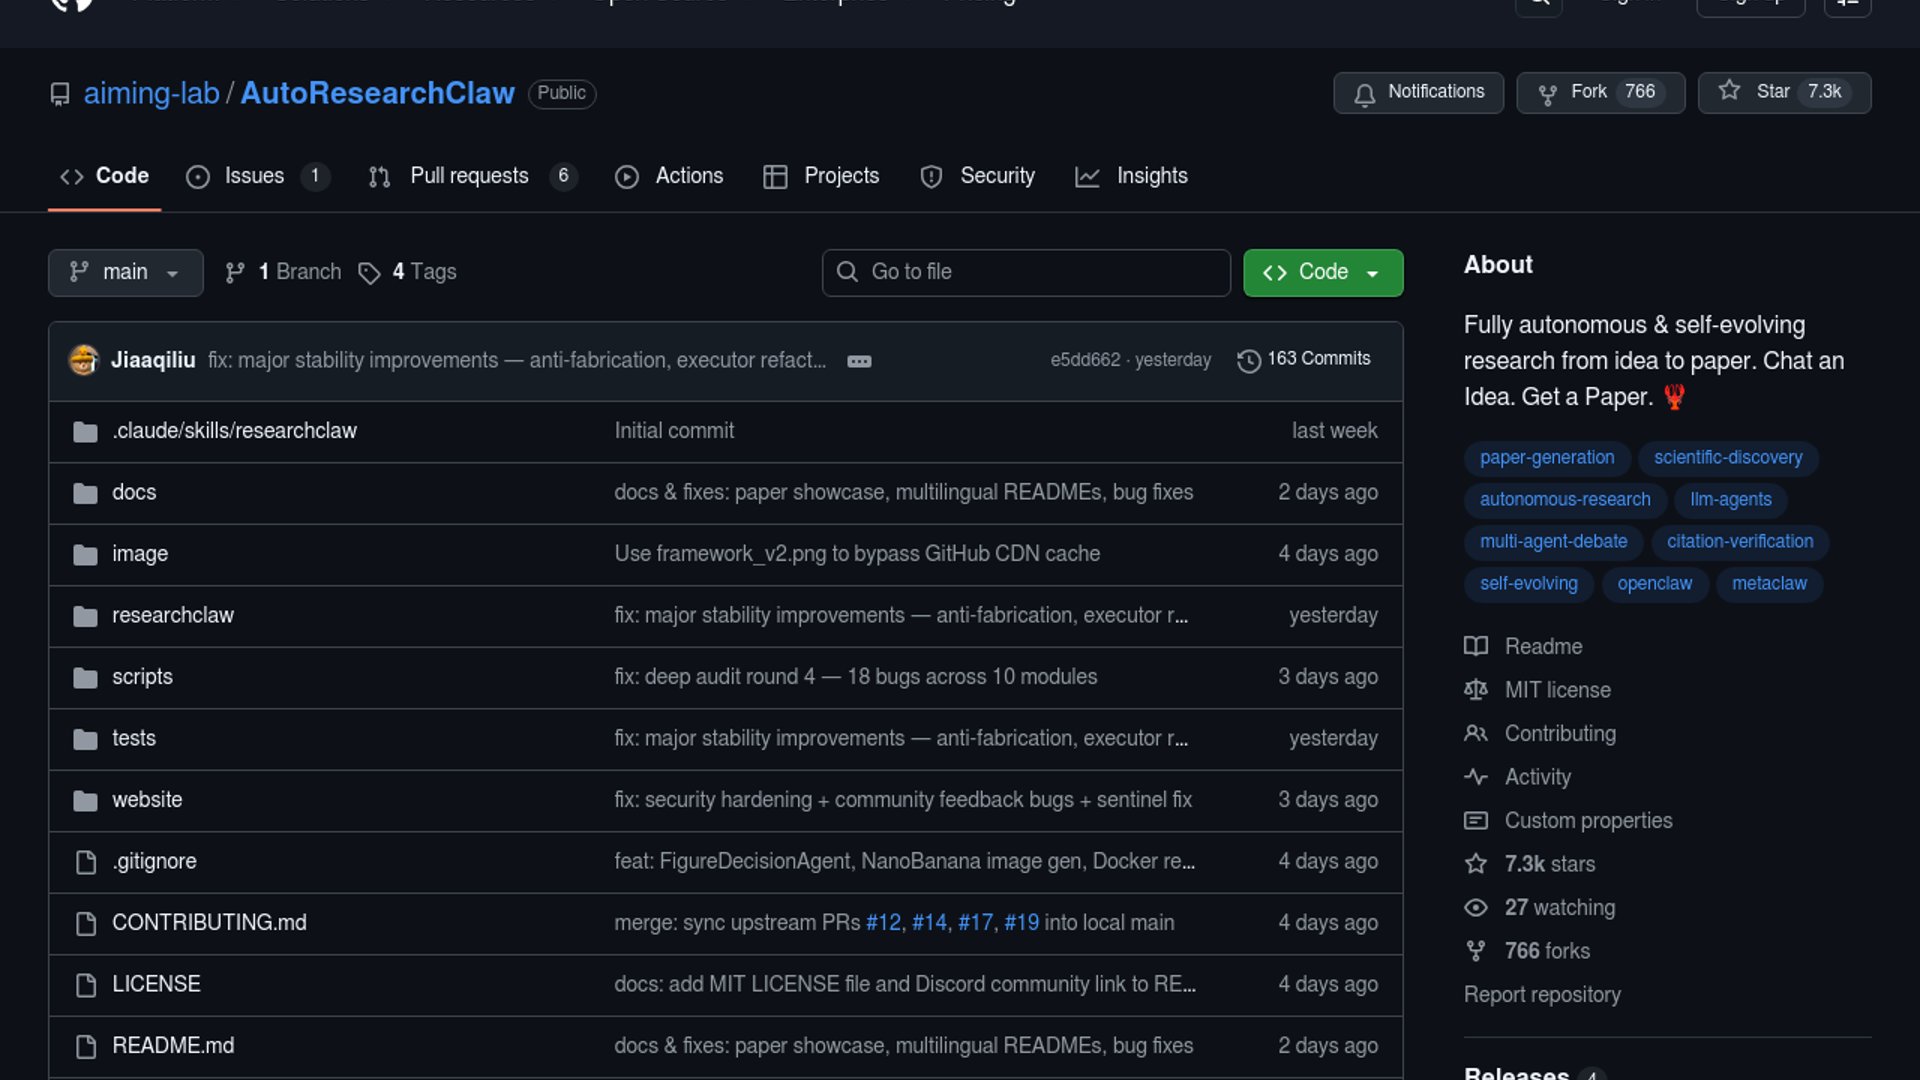Image resolution: width=1920 pixels, height=1080 pixels.
Task: View the 27 watching link
Action: [1559, 907]
